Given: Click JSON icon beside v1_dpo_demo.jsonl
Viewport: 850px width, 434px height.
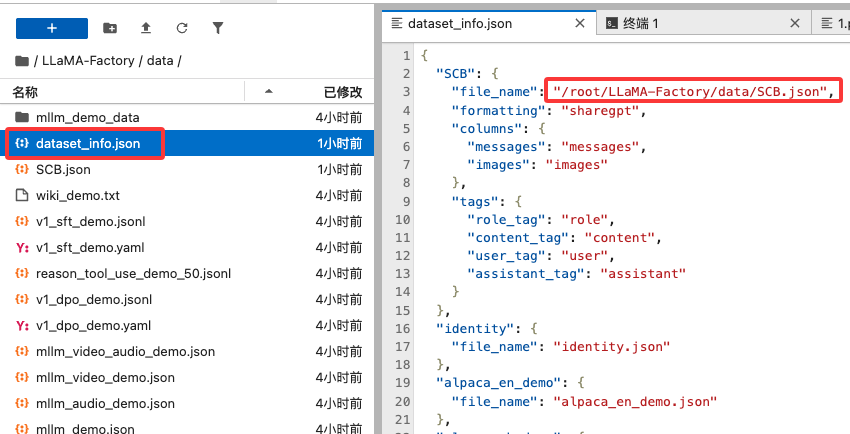Looking at the screenshot, I should click(22, 300).
